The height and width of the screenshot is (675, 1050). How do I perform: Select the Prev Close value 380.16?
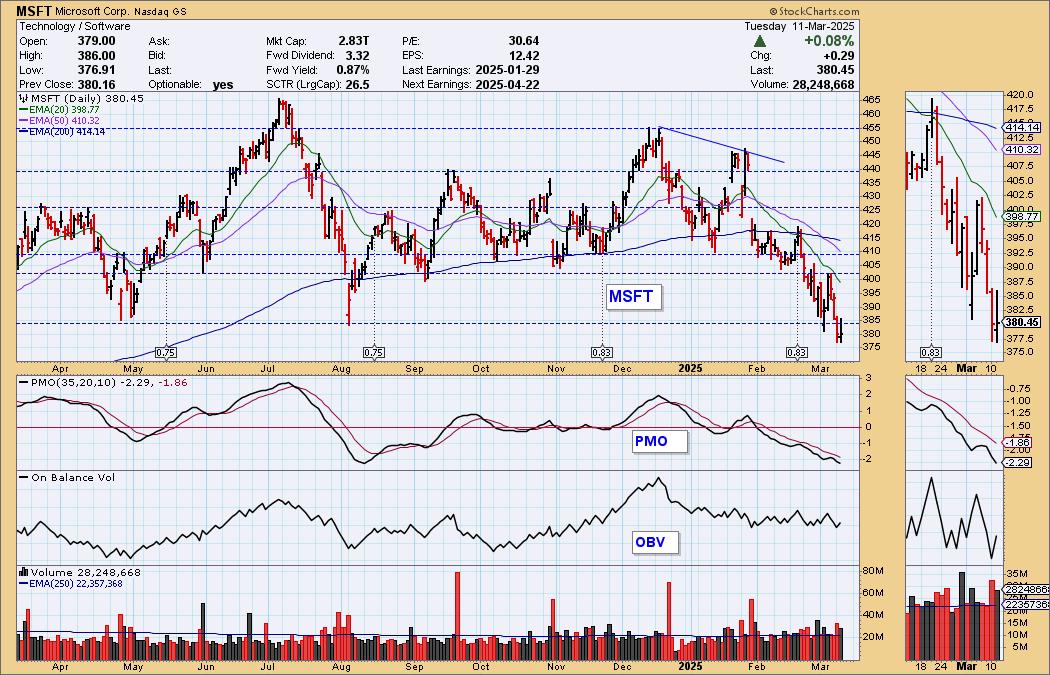[95, 84]
